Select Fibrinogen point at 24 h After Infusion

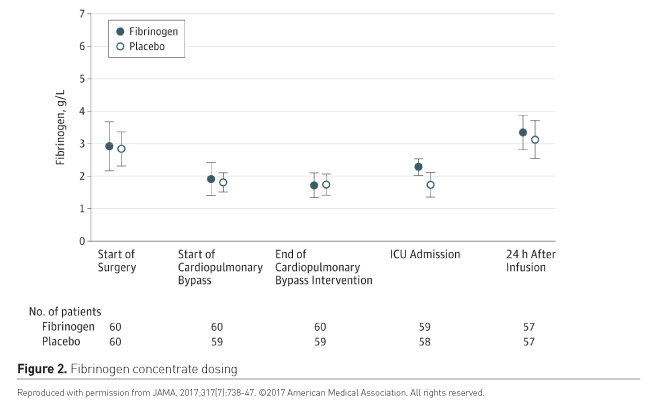pos(522,132)
